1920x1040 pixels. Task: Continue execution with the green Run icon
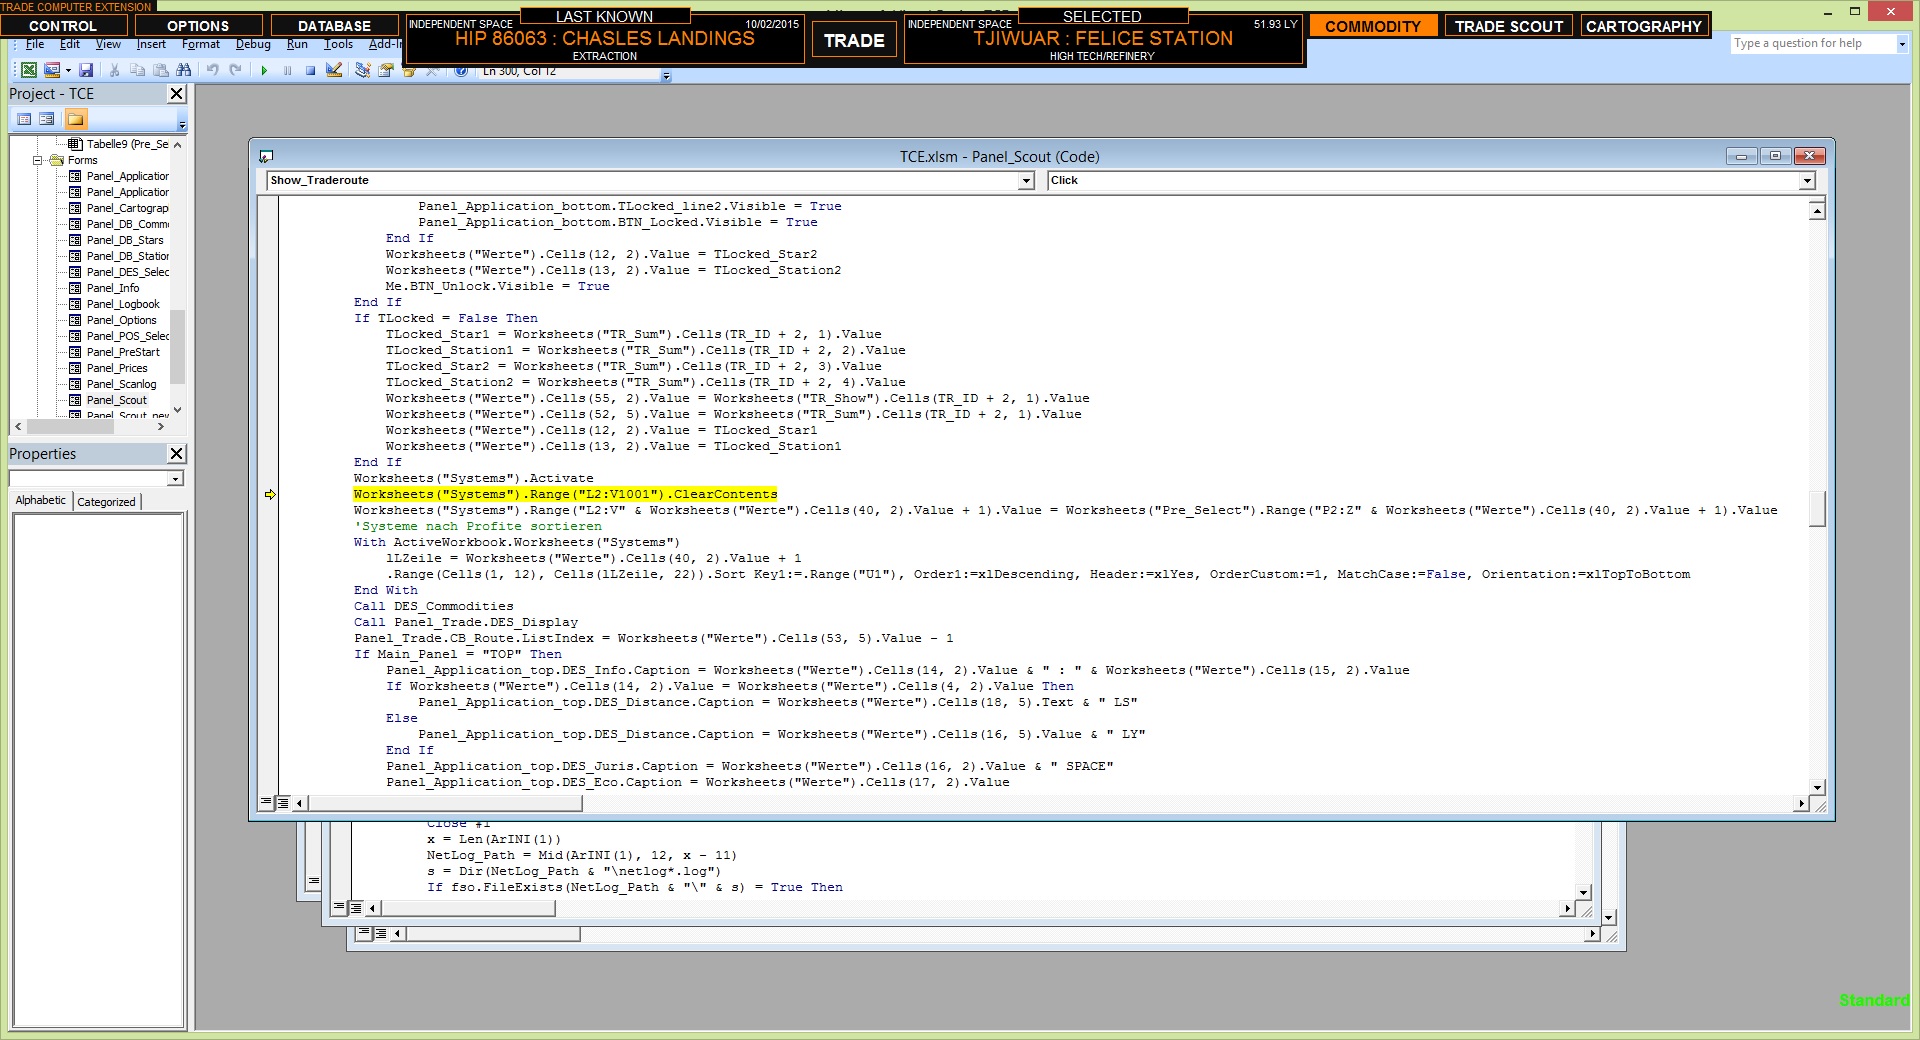(264, 71)
